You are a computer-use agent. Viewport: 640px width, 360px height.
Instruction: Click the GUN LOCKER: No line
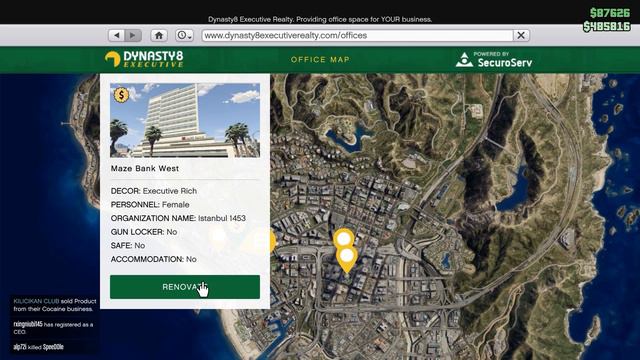144,232
